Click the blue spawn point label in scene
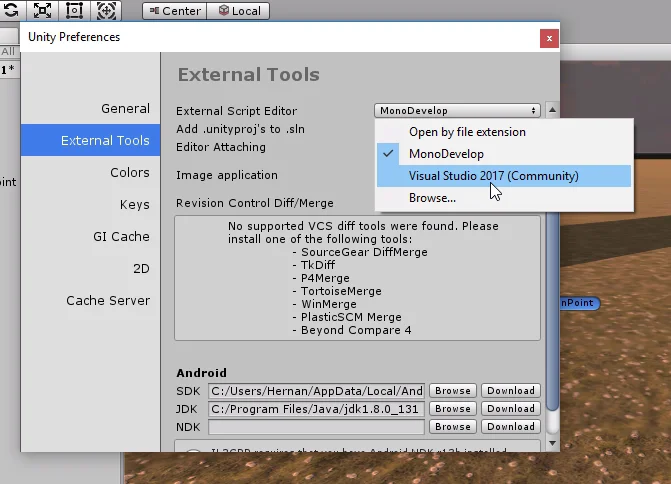The image size is (671, 484). 579,303
